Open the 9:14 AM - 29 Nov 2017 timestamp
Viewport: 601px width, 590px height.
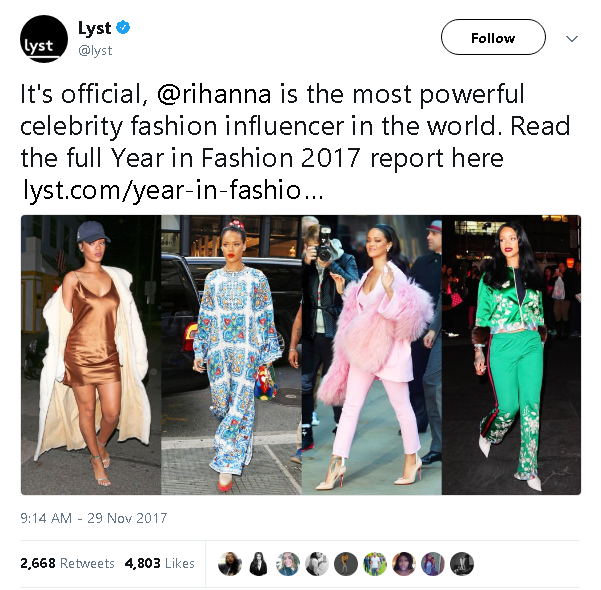(x=94, y=518)
